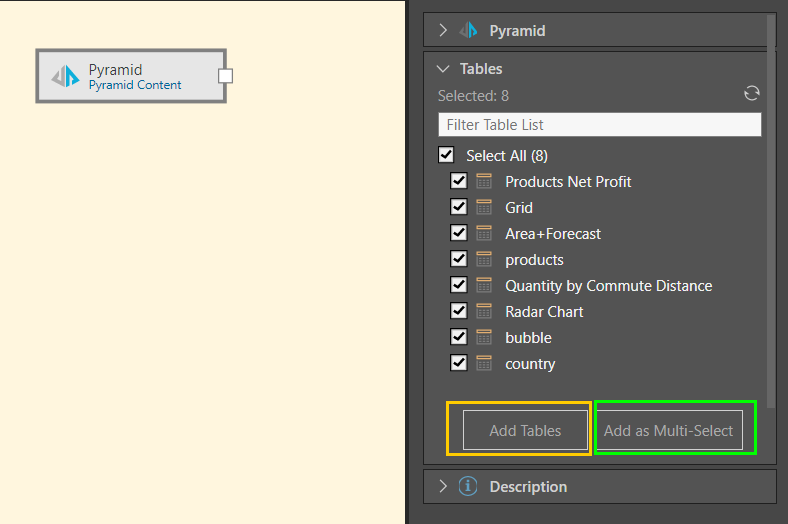
Task: Select Quantity by Commute Distance table
Action: [x=459, y=286]
